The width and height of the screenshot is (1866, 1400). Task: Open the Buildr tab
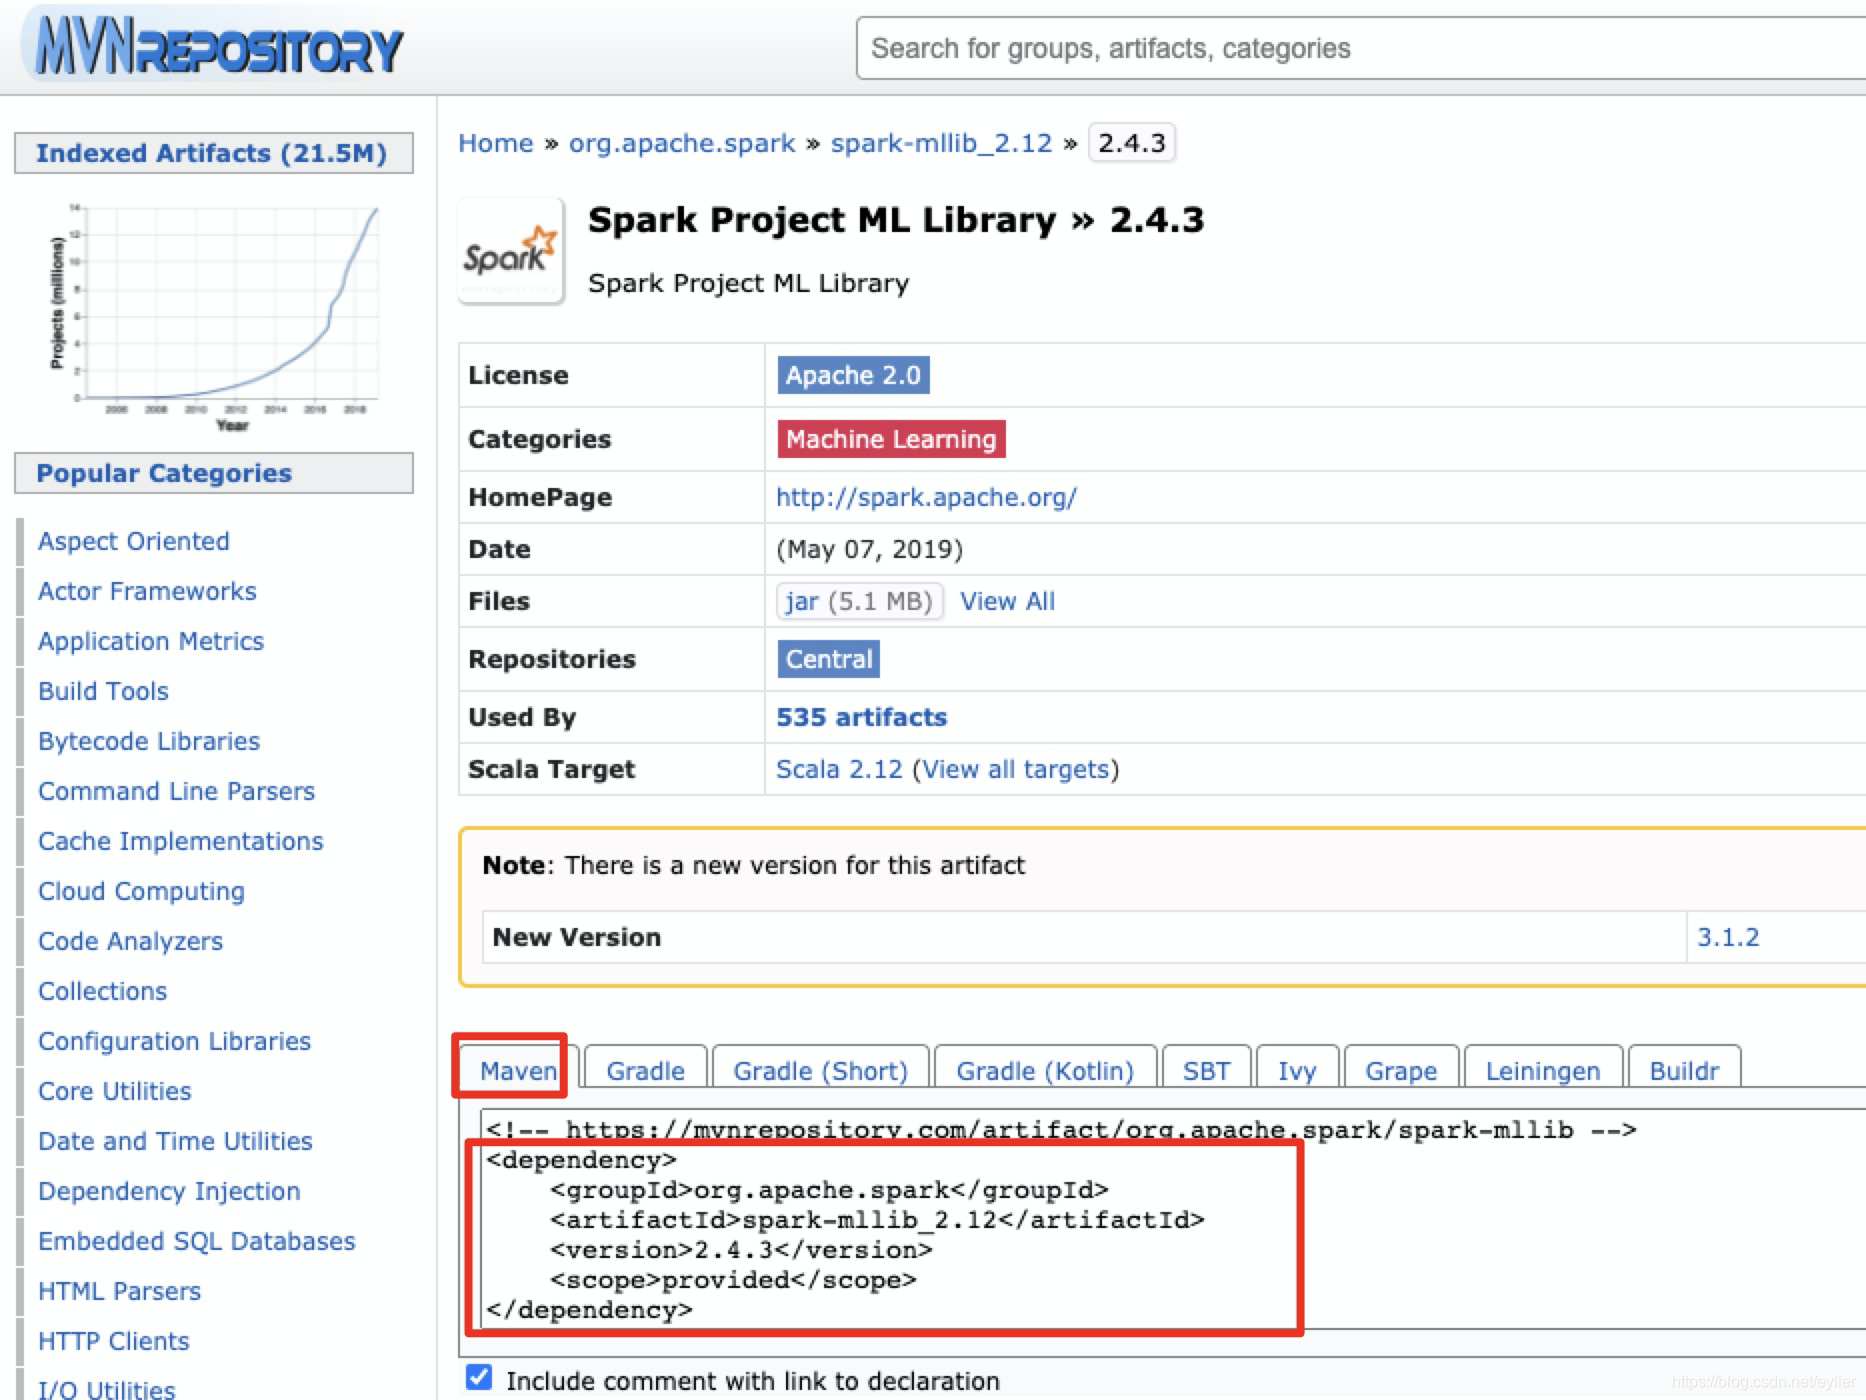point(1684,1070)
